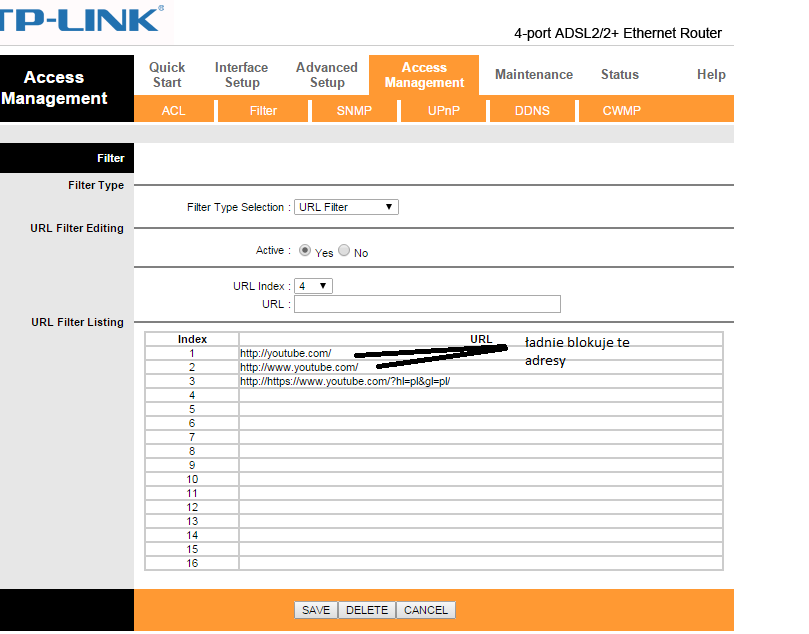Open the Help tab
The width and height of the screenshot is (809, 634).
[711, 74]
